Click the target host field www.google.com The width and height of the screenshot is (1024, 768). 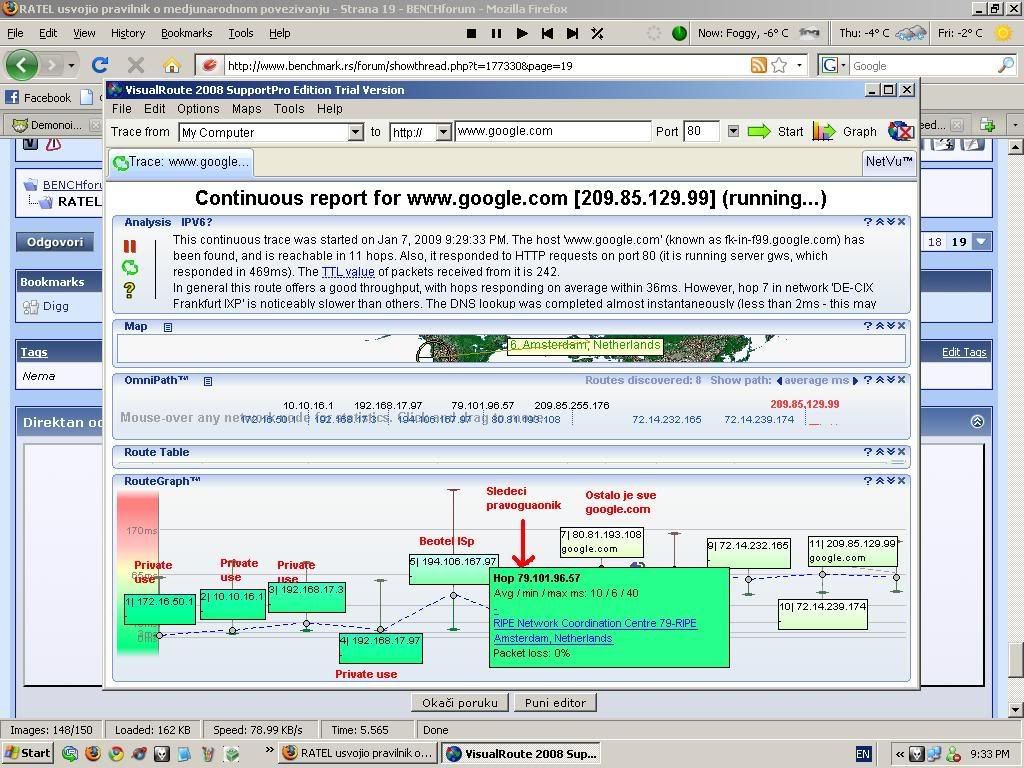click(552, 131)
